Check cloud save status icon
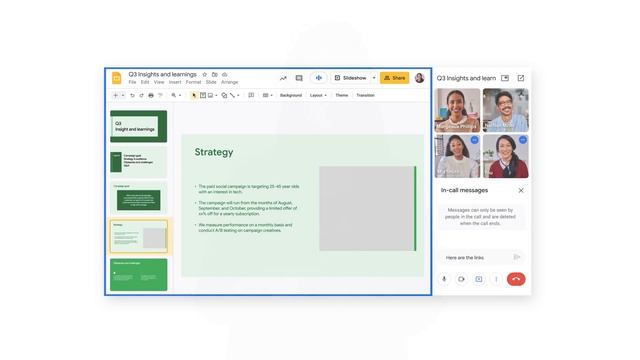Viewport: 640px width, 360px height. 224,74
